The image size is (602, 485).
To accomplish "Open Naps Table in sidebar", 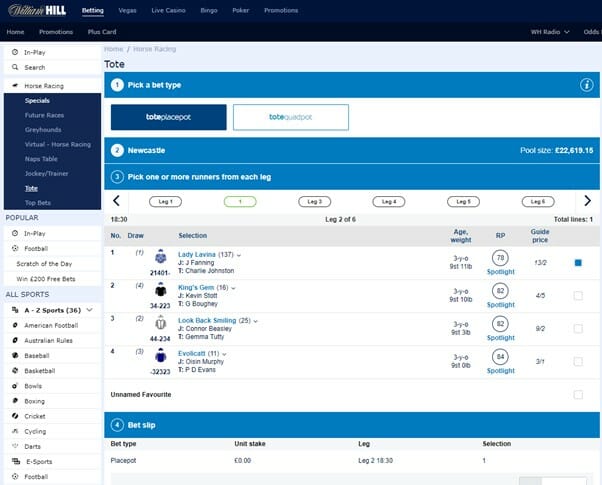I will click(x=41, y=159).
